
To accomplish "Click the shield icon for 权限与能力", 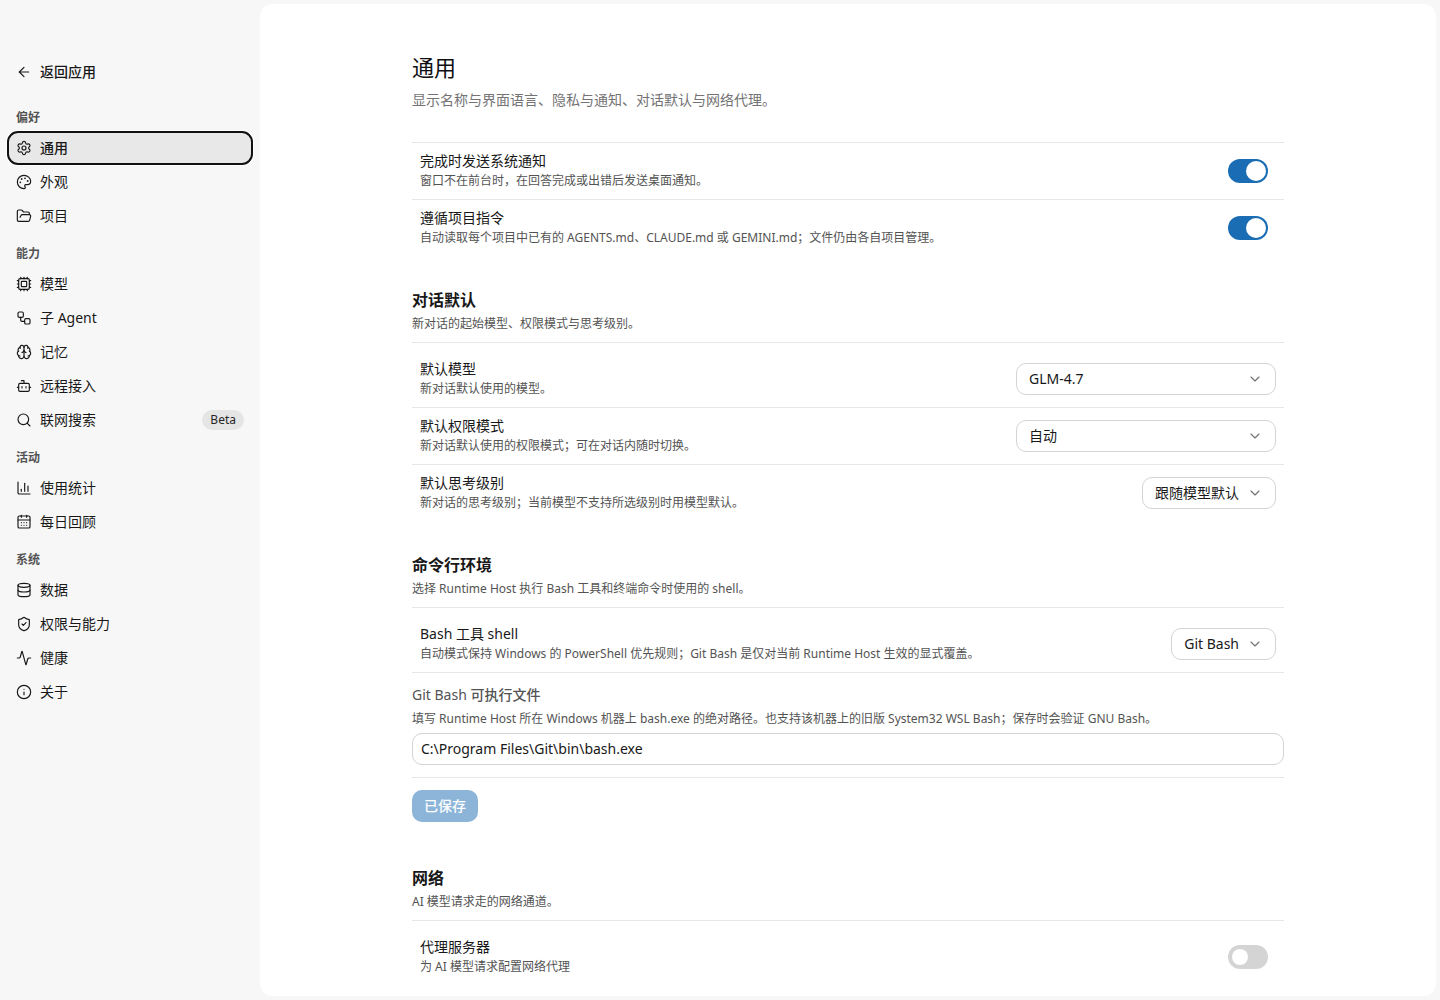I will click(x=24, y=624).
